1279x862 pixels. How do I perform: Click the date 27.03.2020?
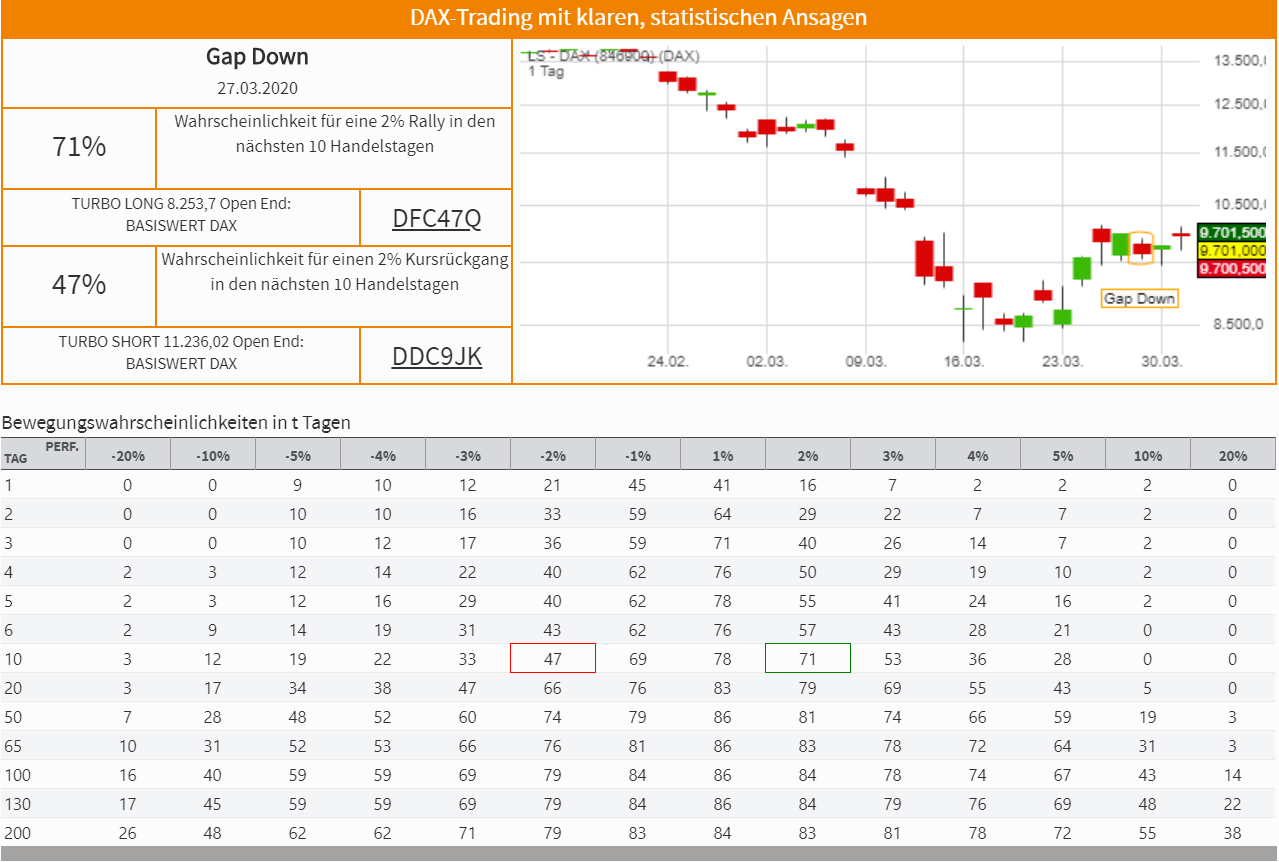coord(257,88)
